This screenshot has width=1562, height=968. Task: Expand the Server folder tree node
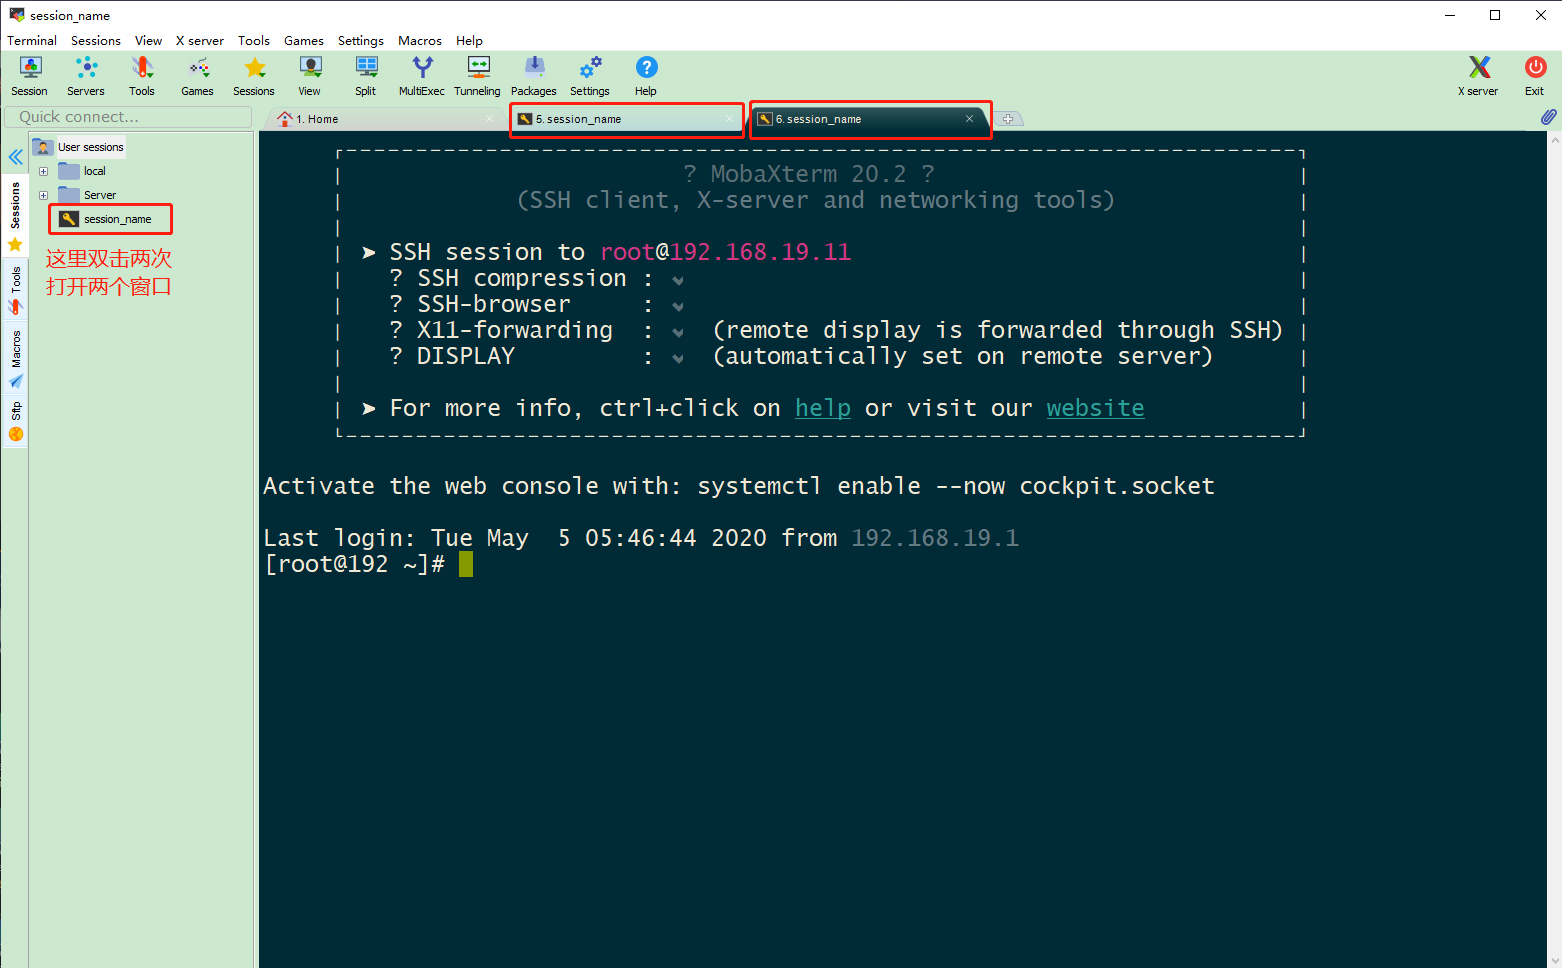pyautogui.click(x=43, y=195)
